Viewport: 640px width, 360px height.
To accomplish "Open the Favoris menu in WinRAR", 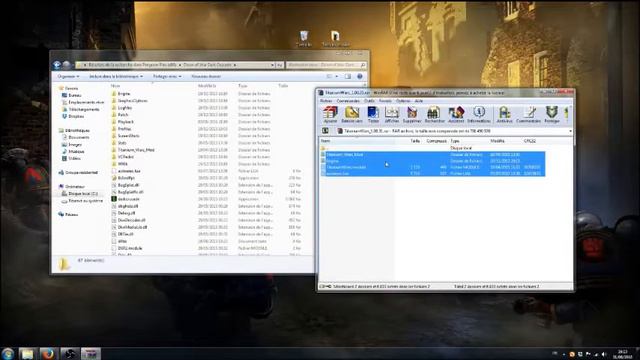I will tap(385, 101).
